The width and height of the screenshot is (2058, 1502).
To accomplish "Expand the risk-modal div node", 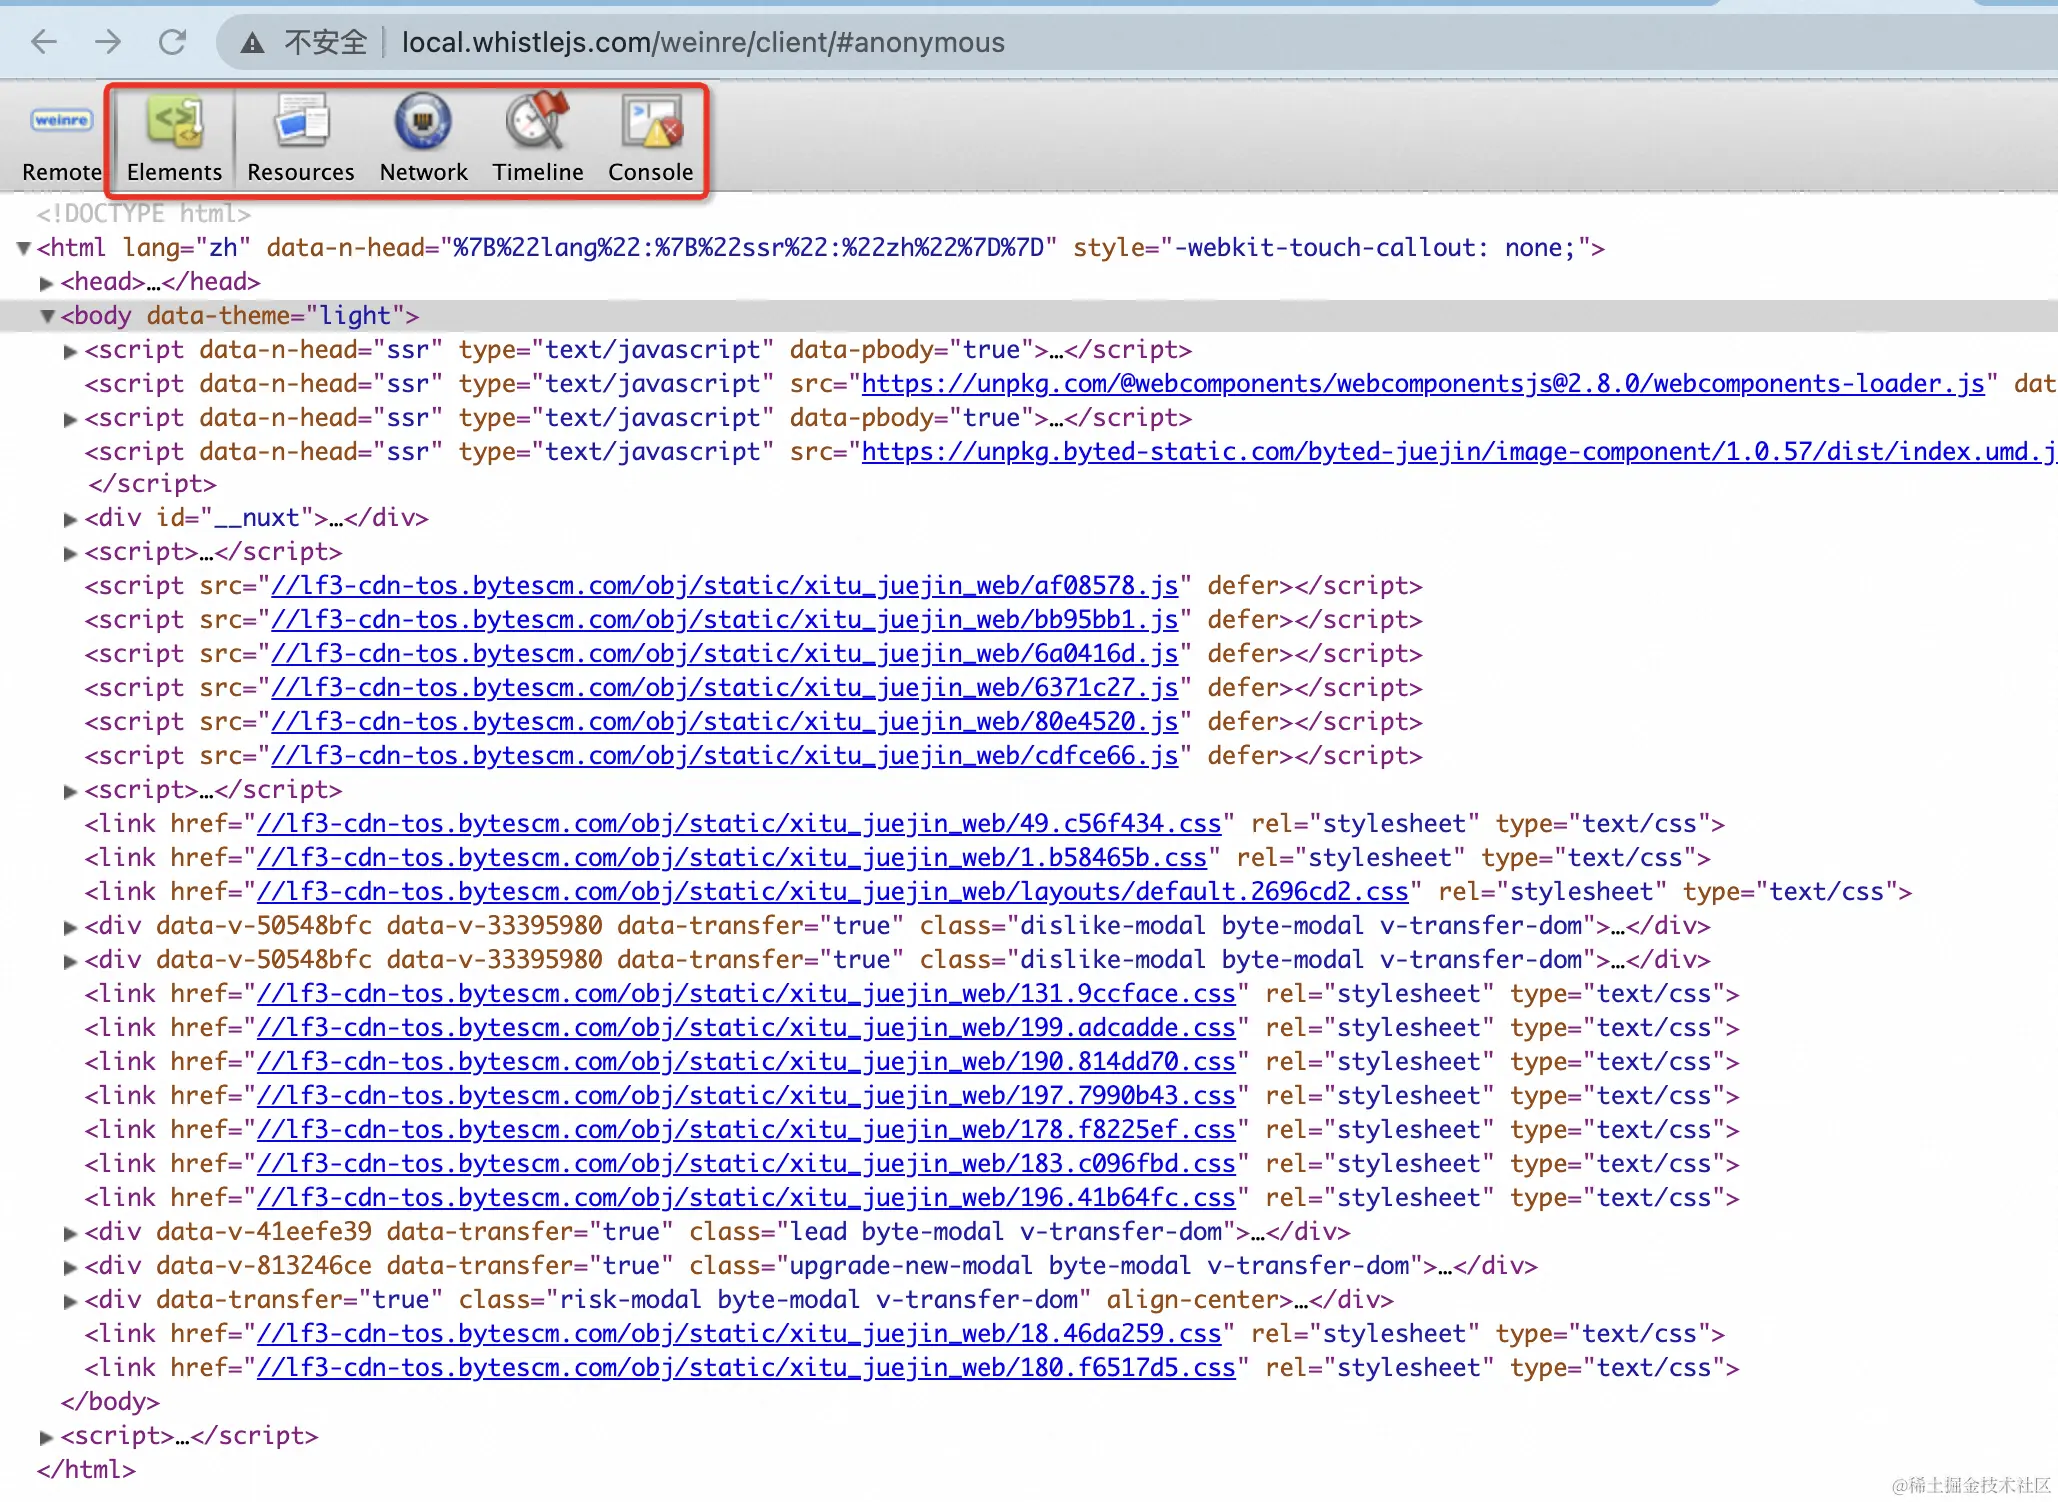I will pyautogui.click(x=70, y=1301).
